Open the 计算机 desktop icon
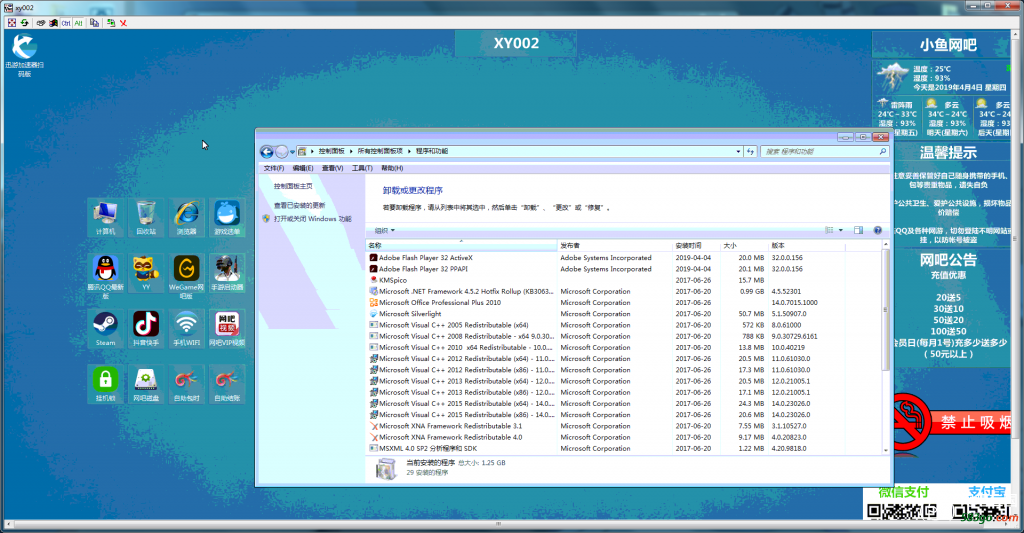Viewport: 1024px width, 533px height. (105, 218)
